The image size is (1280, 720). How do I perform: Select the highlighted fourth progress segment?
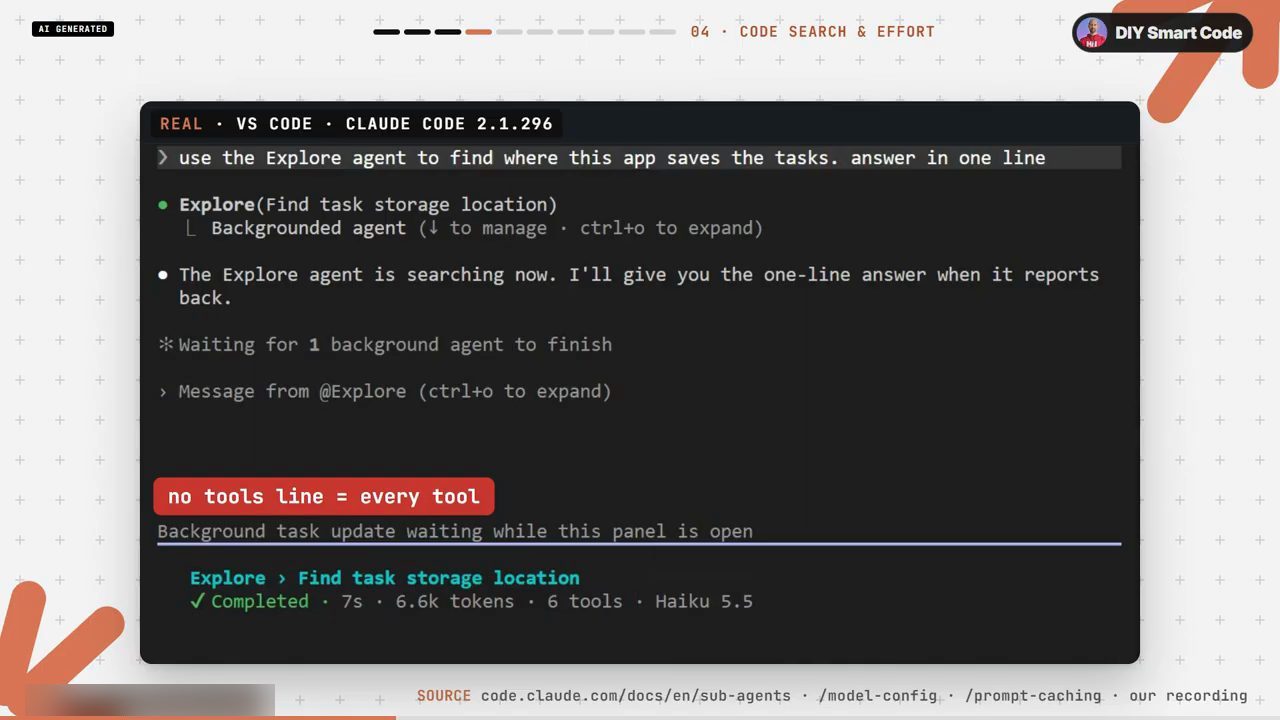478,32
